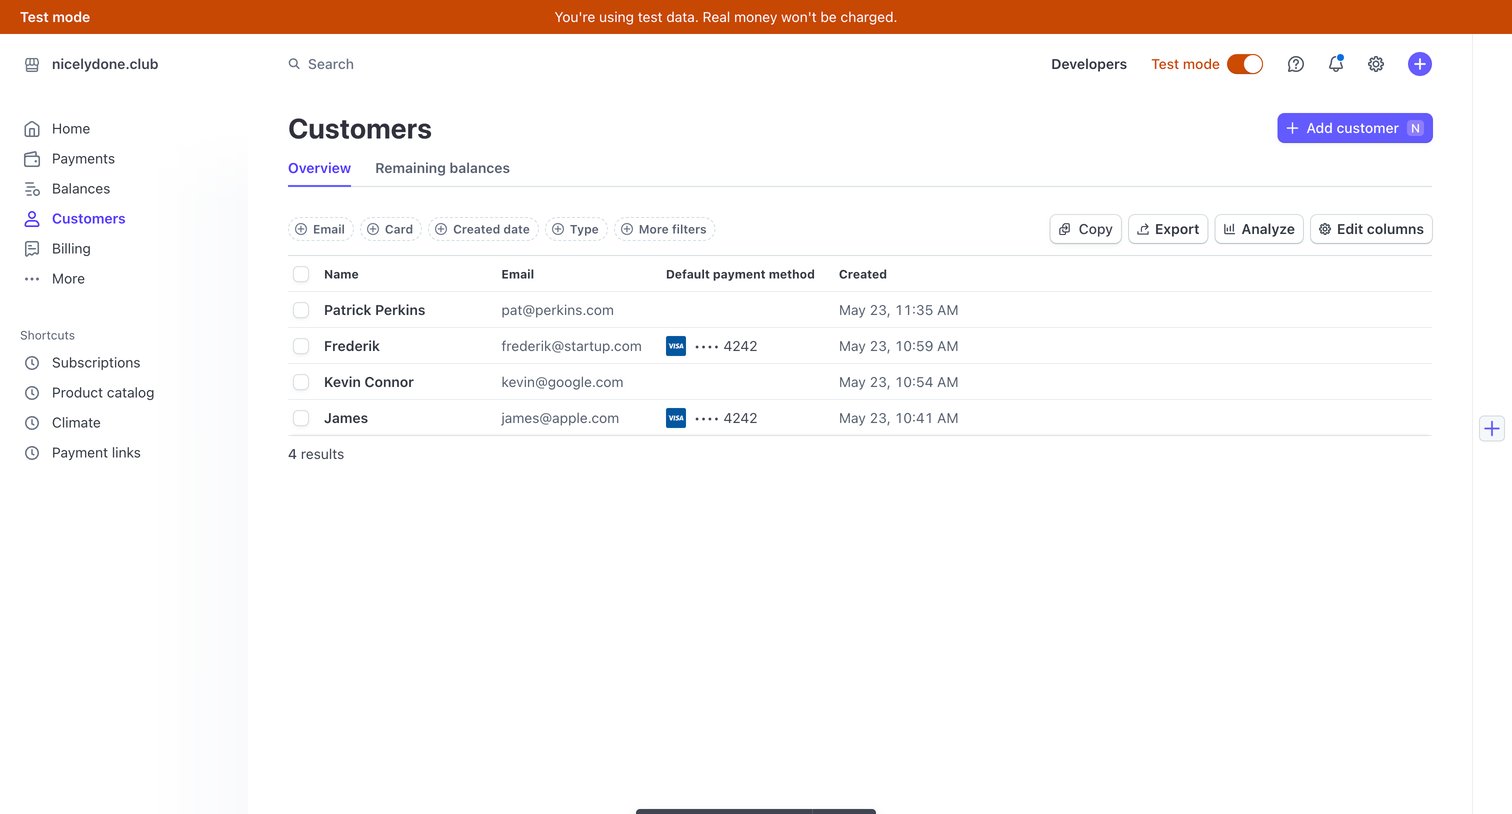Viewport: 1512px width, 814px height.
Task: Check the box for Patrick Perkins
Action: click(301, 310)
